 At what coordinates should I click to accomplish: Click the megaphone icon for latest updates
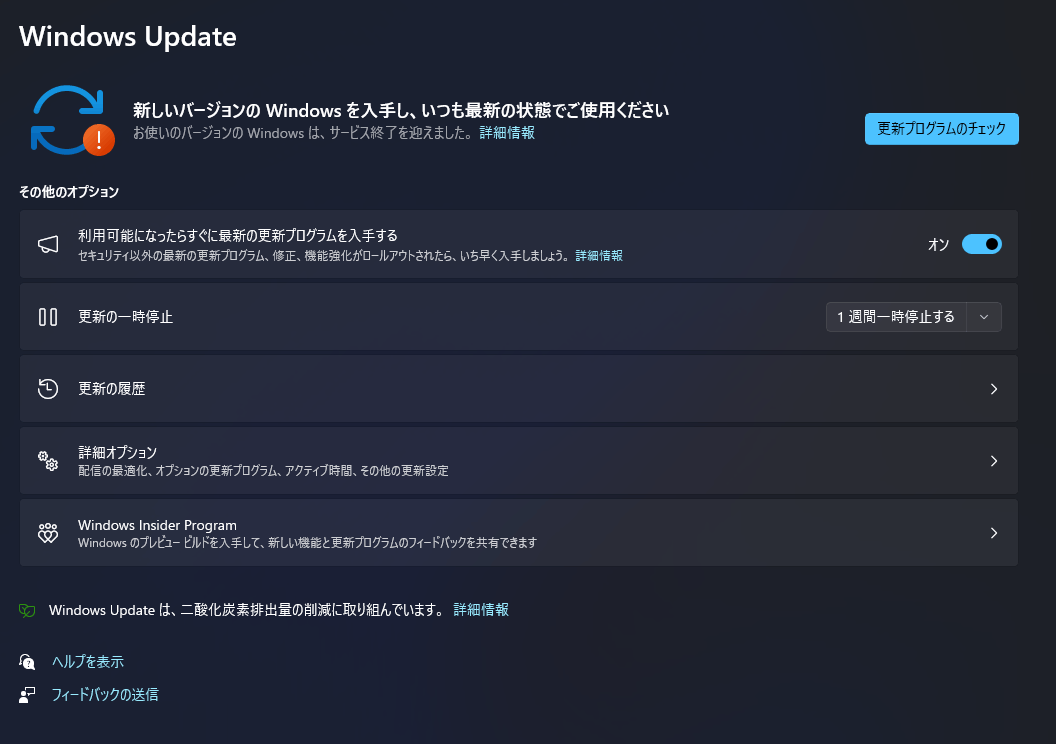coord(48,244)
